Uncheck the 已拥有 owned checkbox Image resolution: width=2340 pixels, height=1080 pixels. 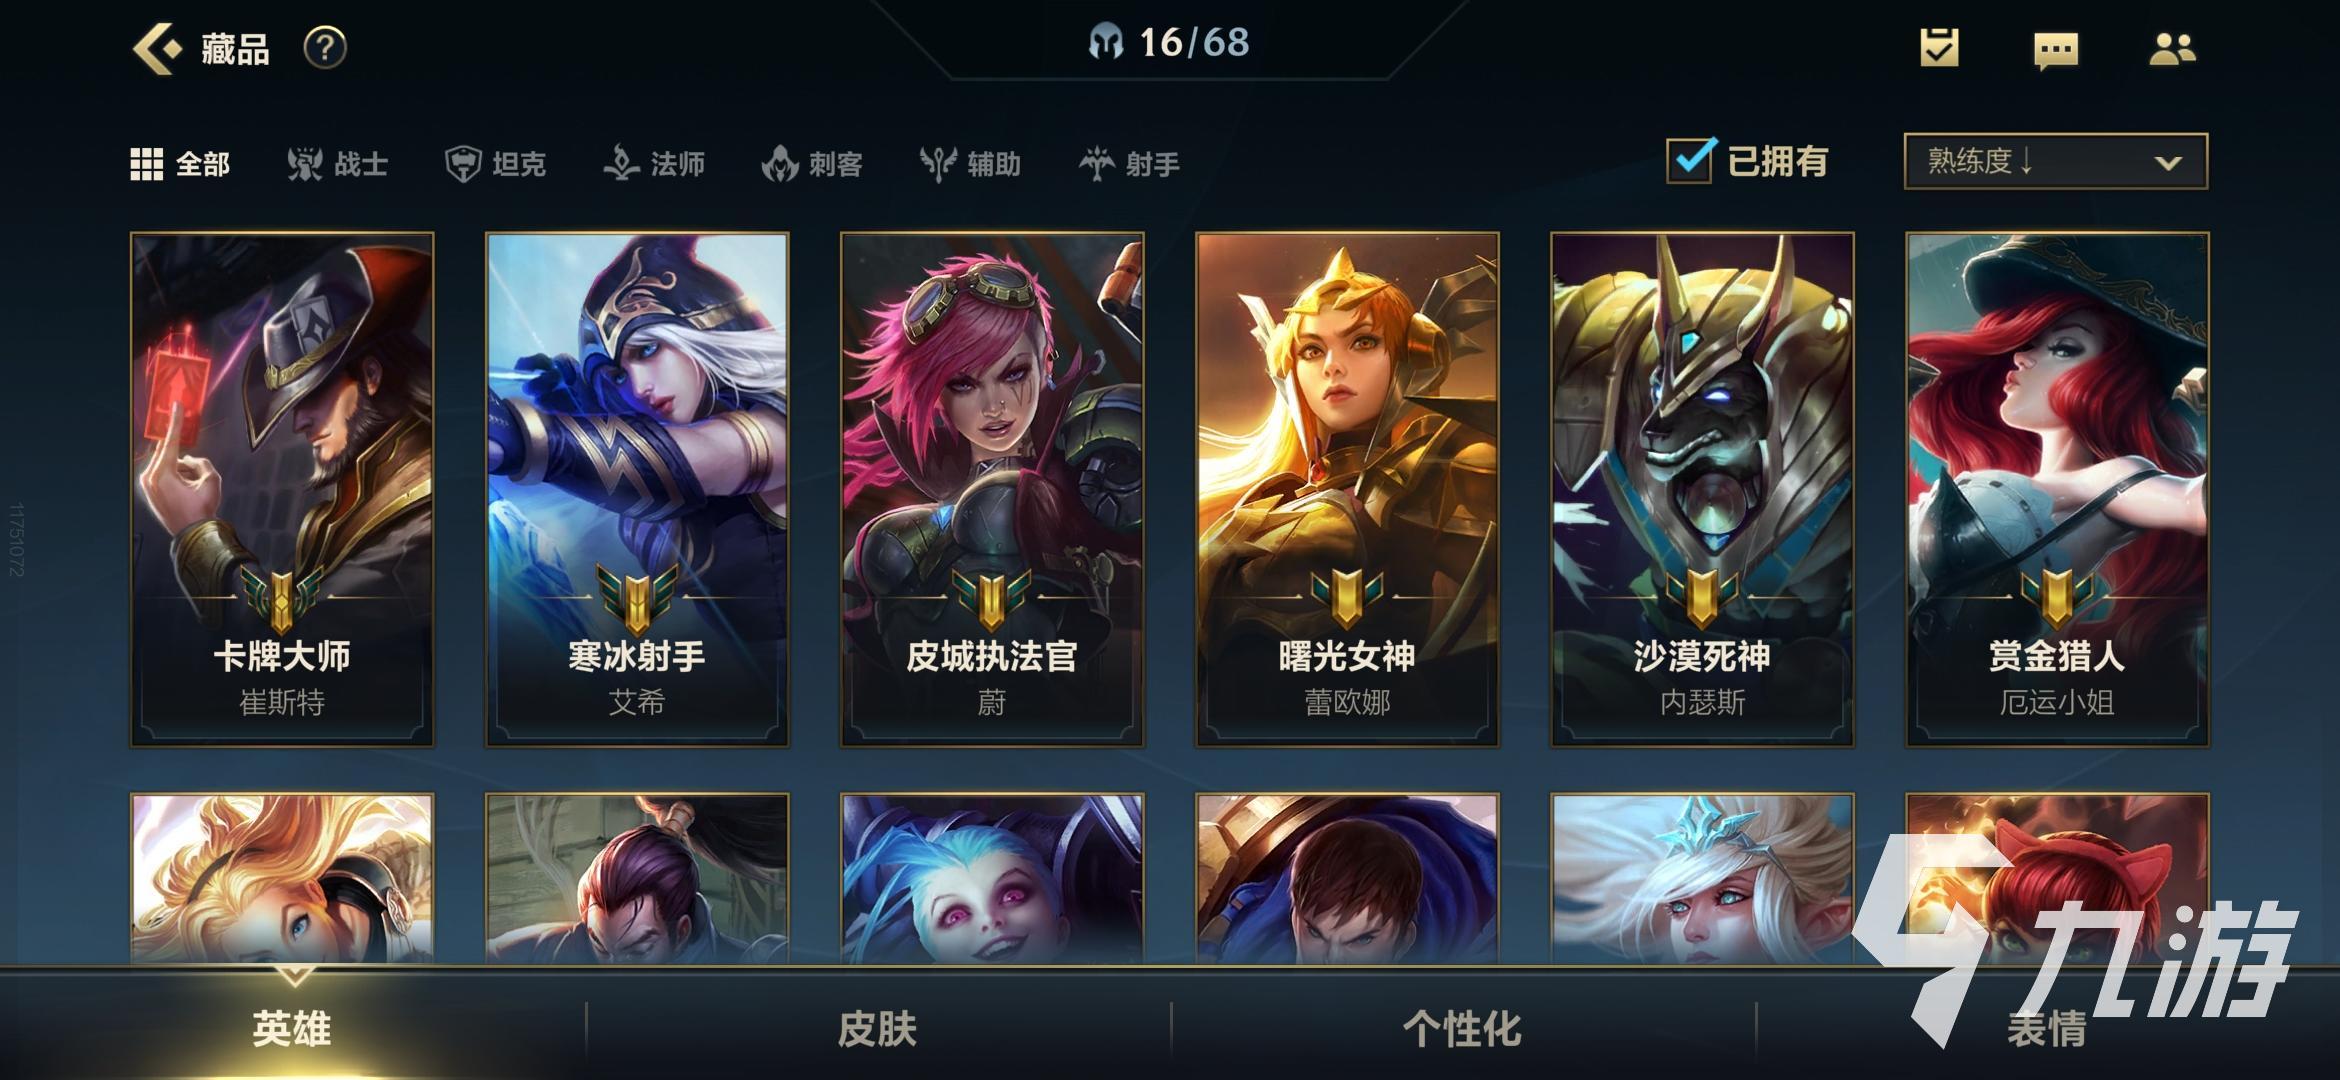pos(1691,160)
